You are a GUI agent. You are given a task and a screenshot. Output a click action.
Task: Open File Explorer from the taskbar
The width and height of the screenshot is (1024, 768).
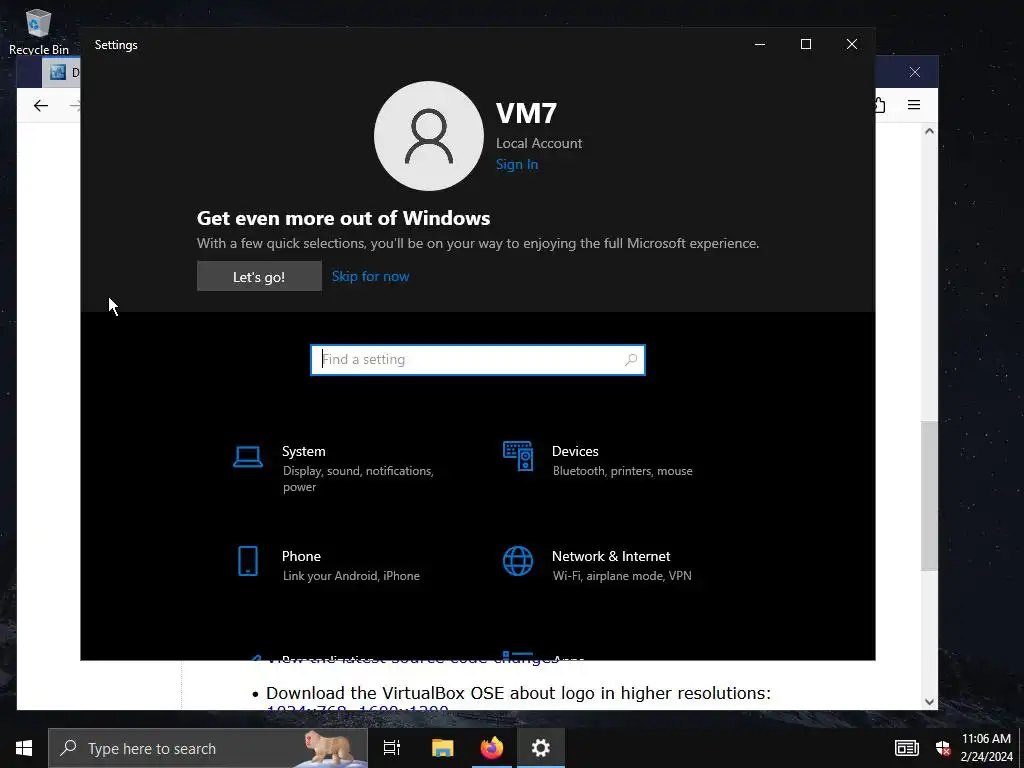[442, 748]
